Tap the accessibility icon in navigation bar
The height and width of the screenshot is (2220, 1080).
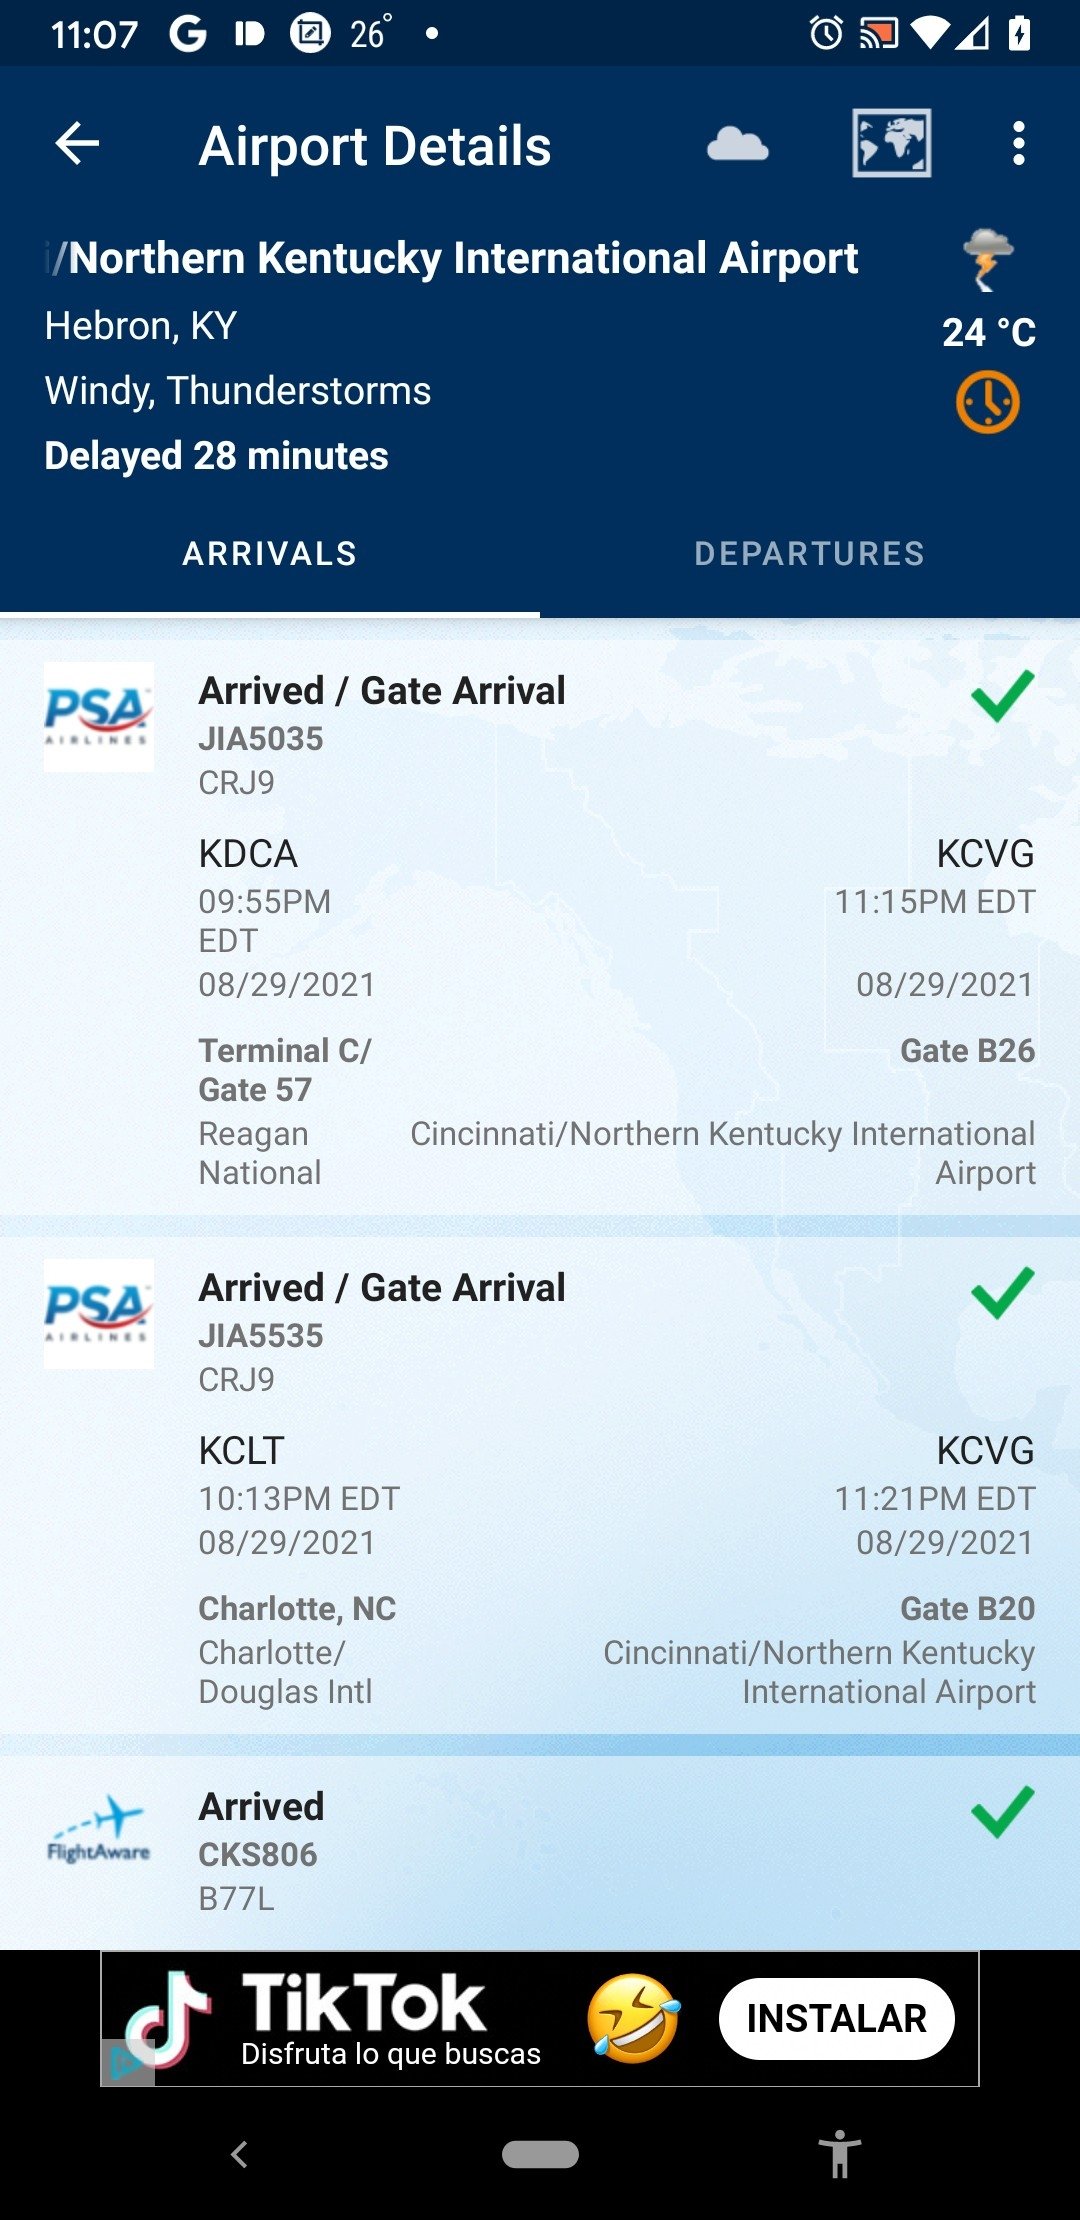point(839,2154)
